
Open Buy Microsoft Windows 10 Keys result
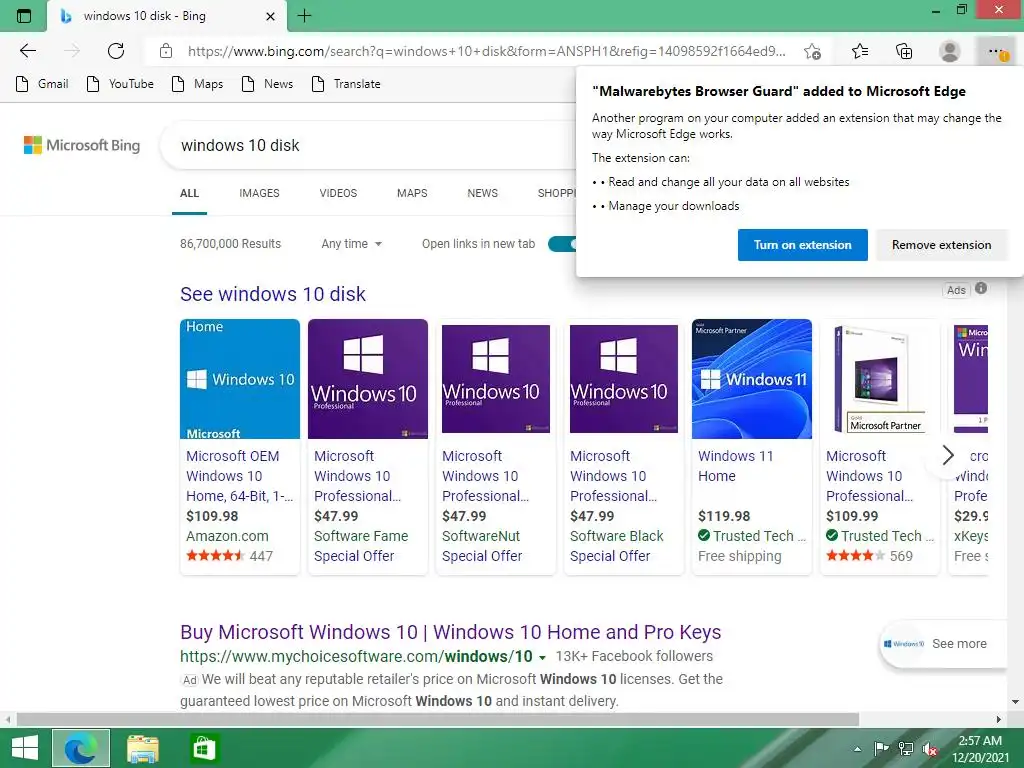coord(451,632)
